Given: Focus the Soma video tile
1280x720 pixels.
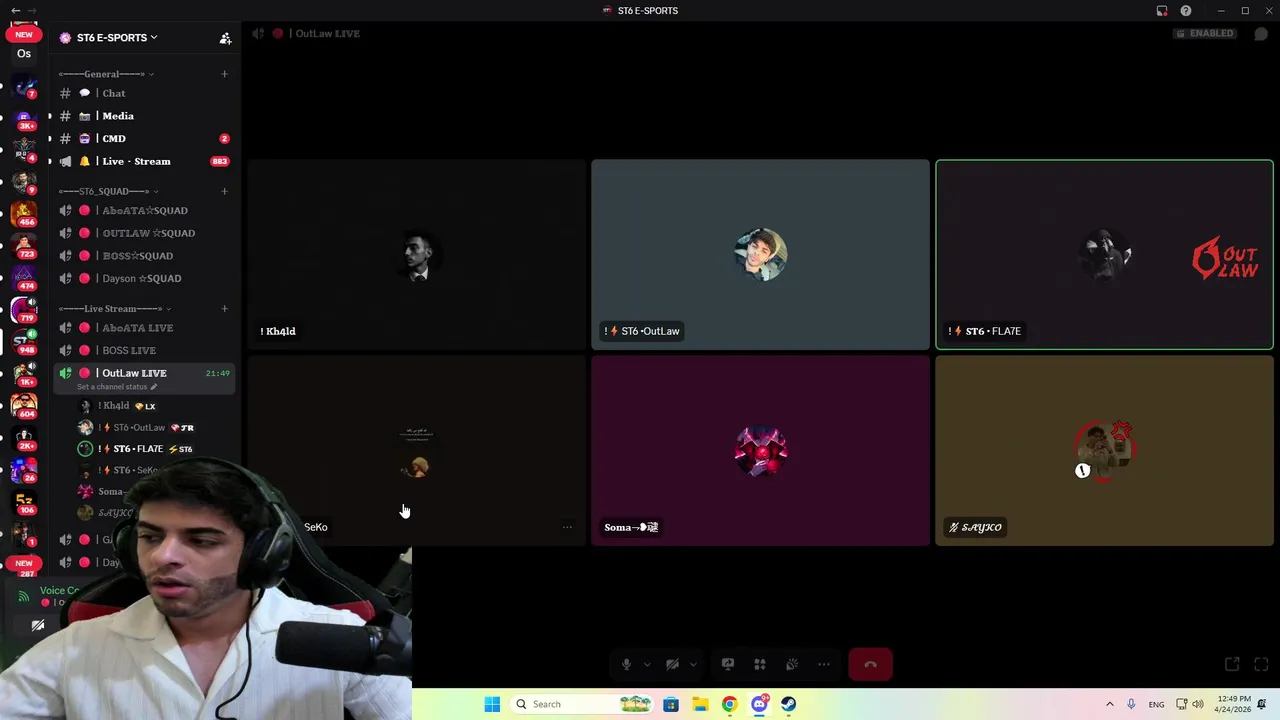Looking at the screenshot, I should tap(760, 451).
